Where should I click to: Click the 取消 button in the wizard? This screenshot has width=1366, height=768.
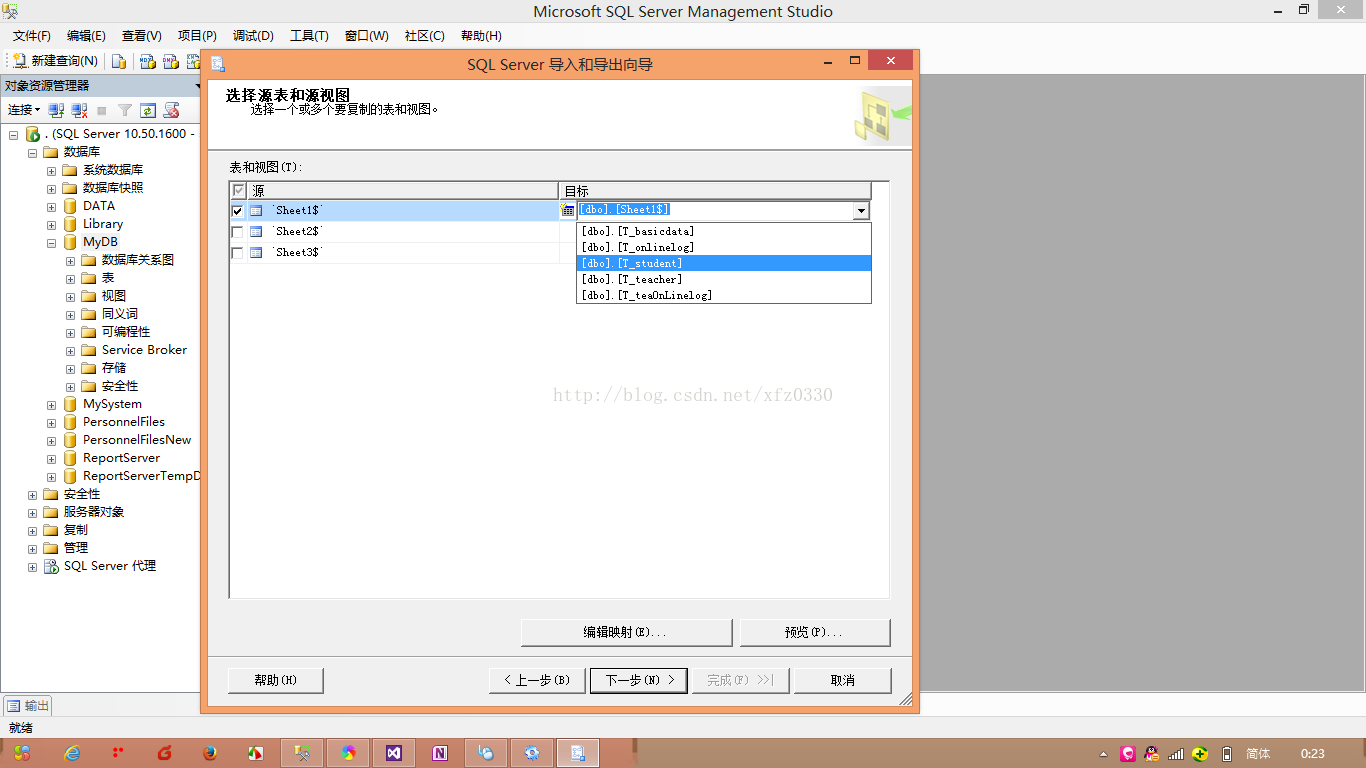843,680
